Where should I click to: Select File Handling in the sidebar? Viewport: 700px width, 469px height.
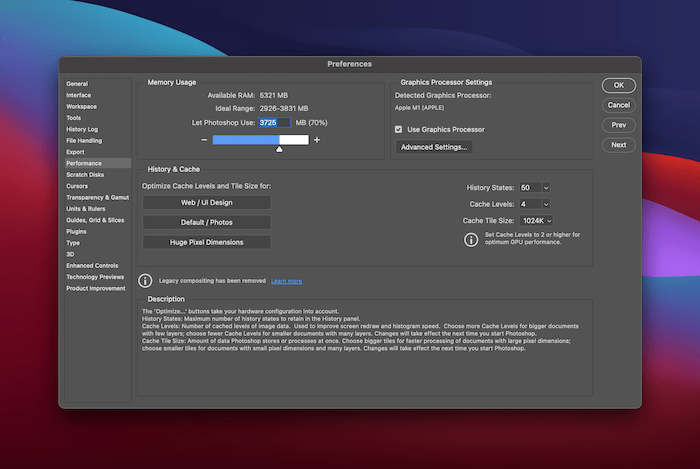pos(83,140)
